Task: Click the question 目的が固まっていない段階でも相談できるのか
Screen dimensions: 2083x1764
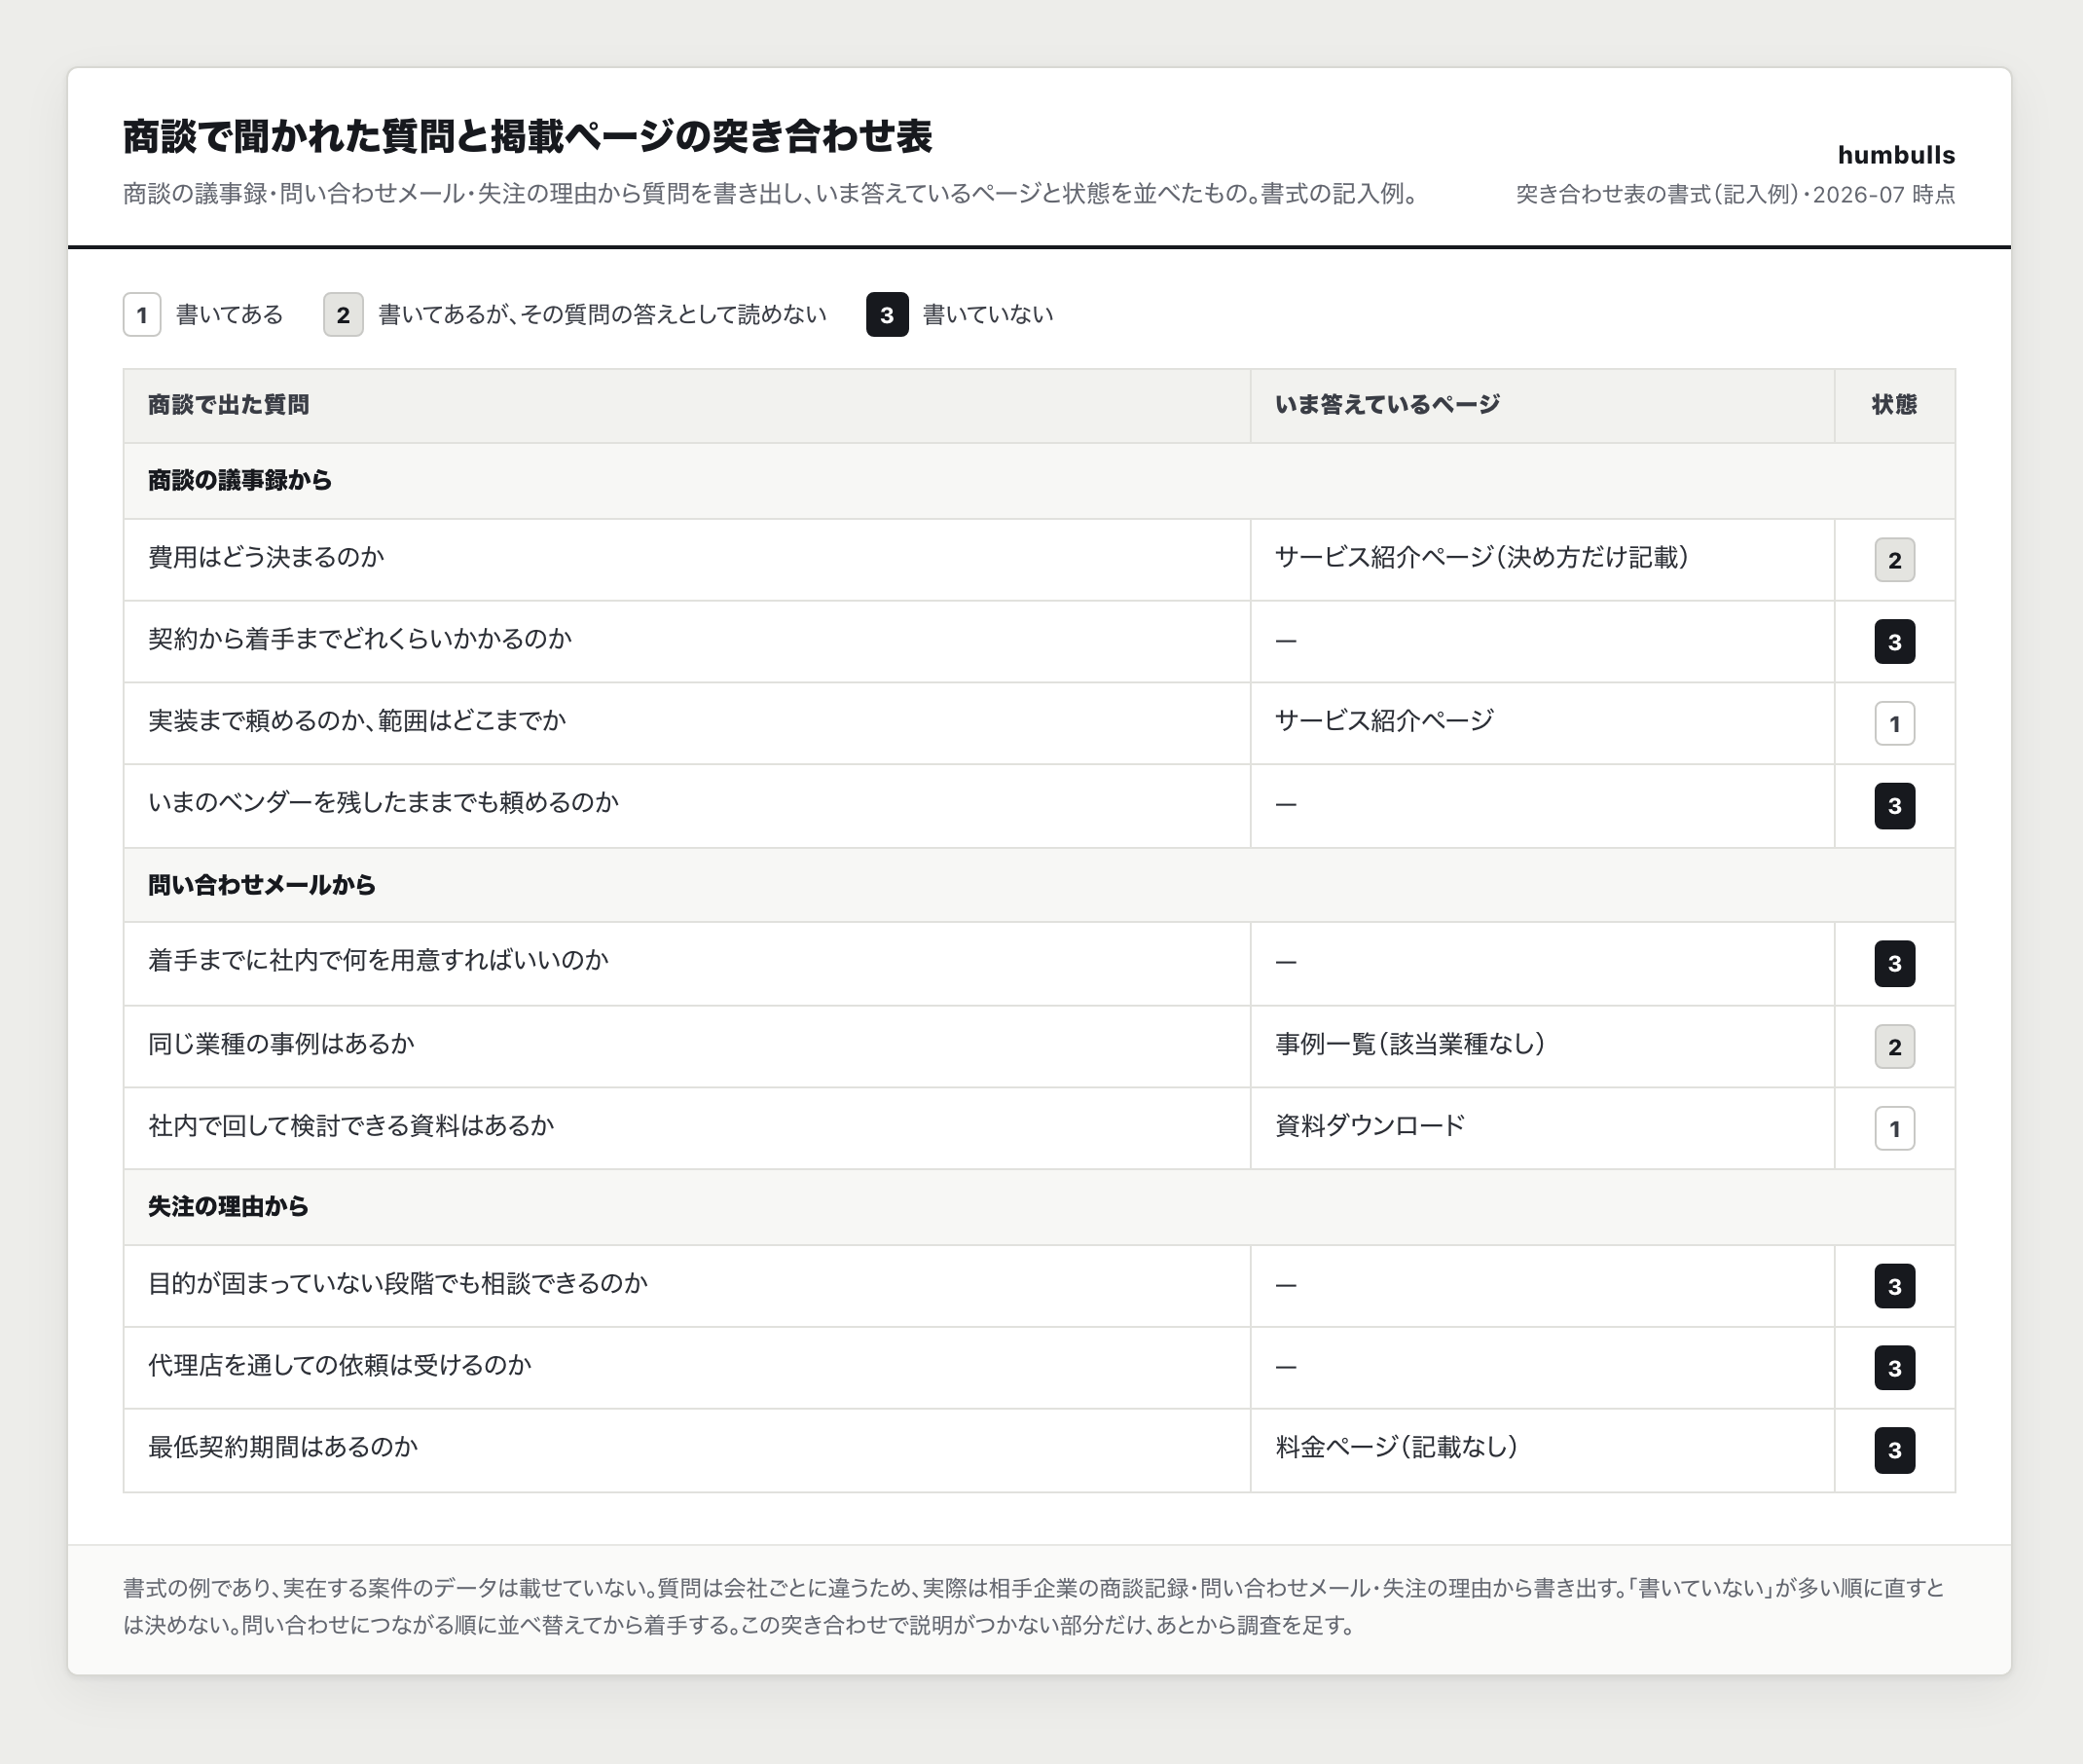Action: 398,1283
